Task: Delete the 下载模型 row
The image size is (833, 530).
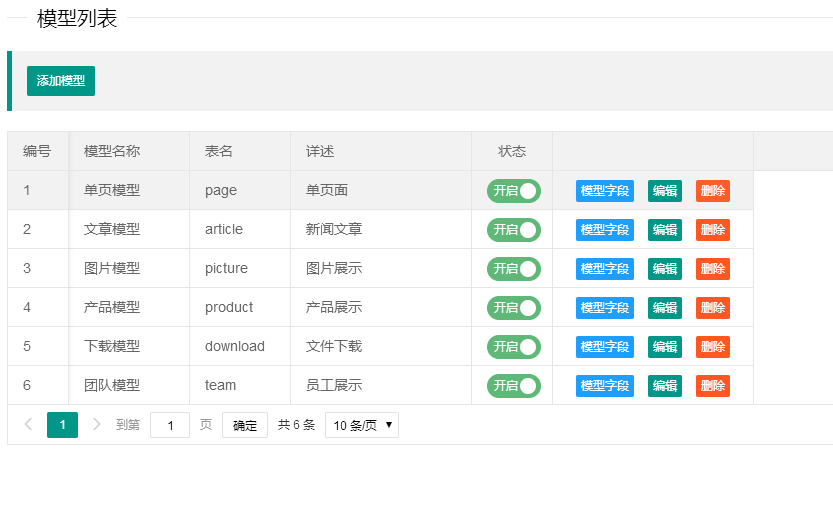Action: pos(712,347)
